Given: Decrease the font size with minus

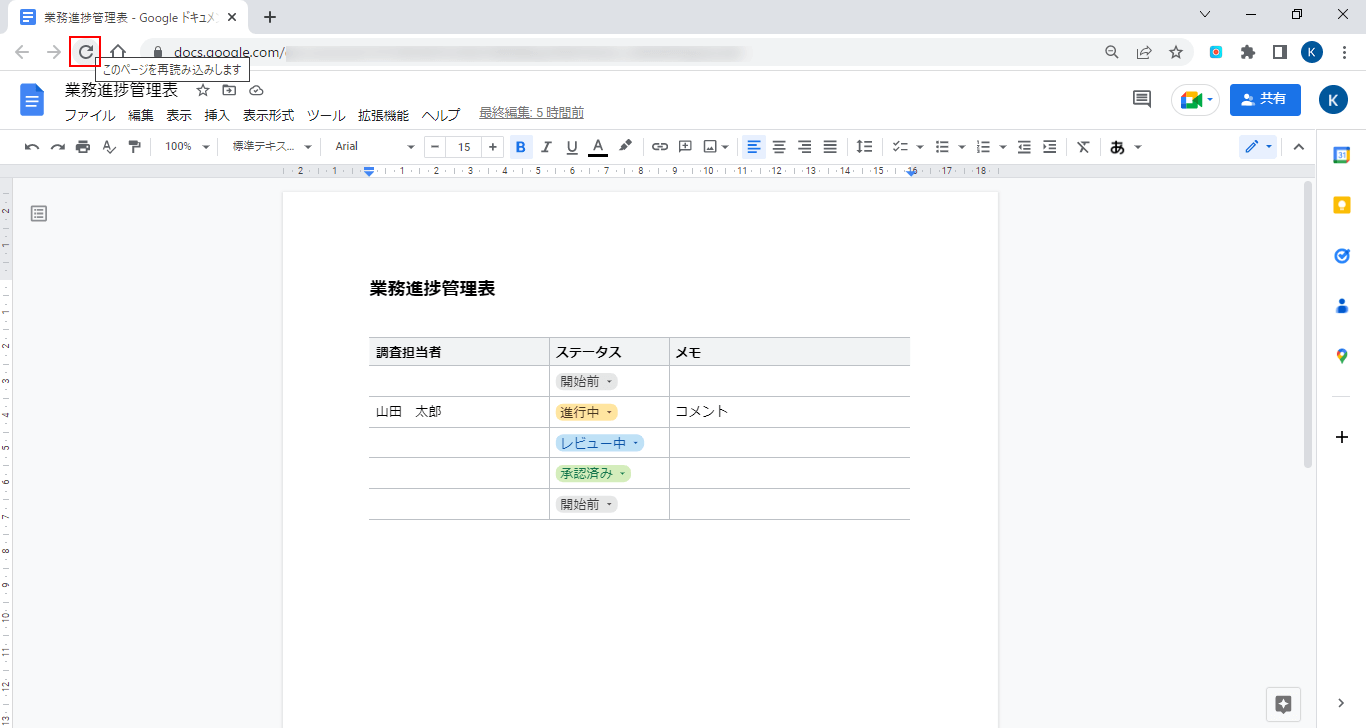Looking at the screenshot, I should pyautogui.click(x=435, y=147).
